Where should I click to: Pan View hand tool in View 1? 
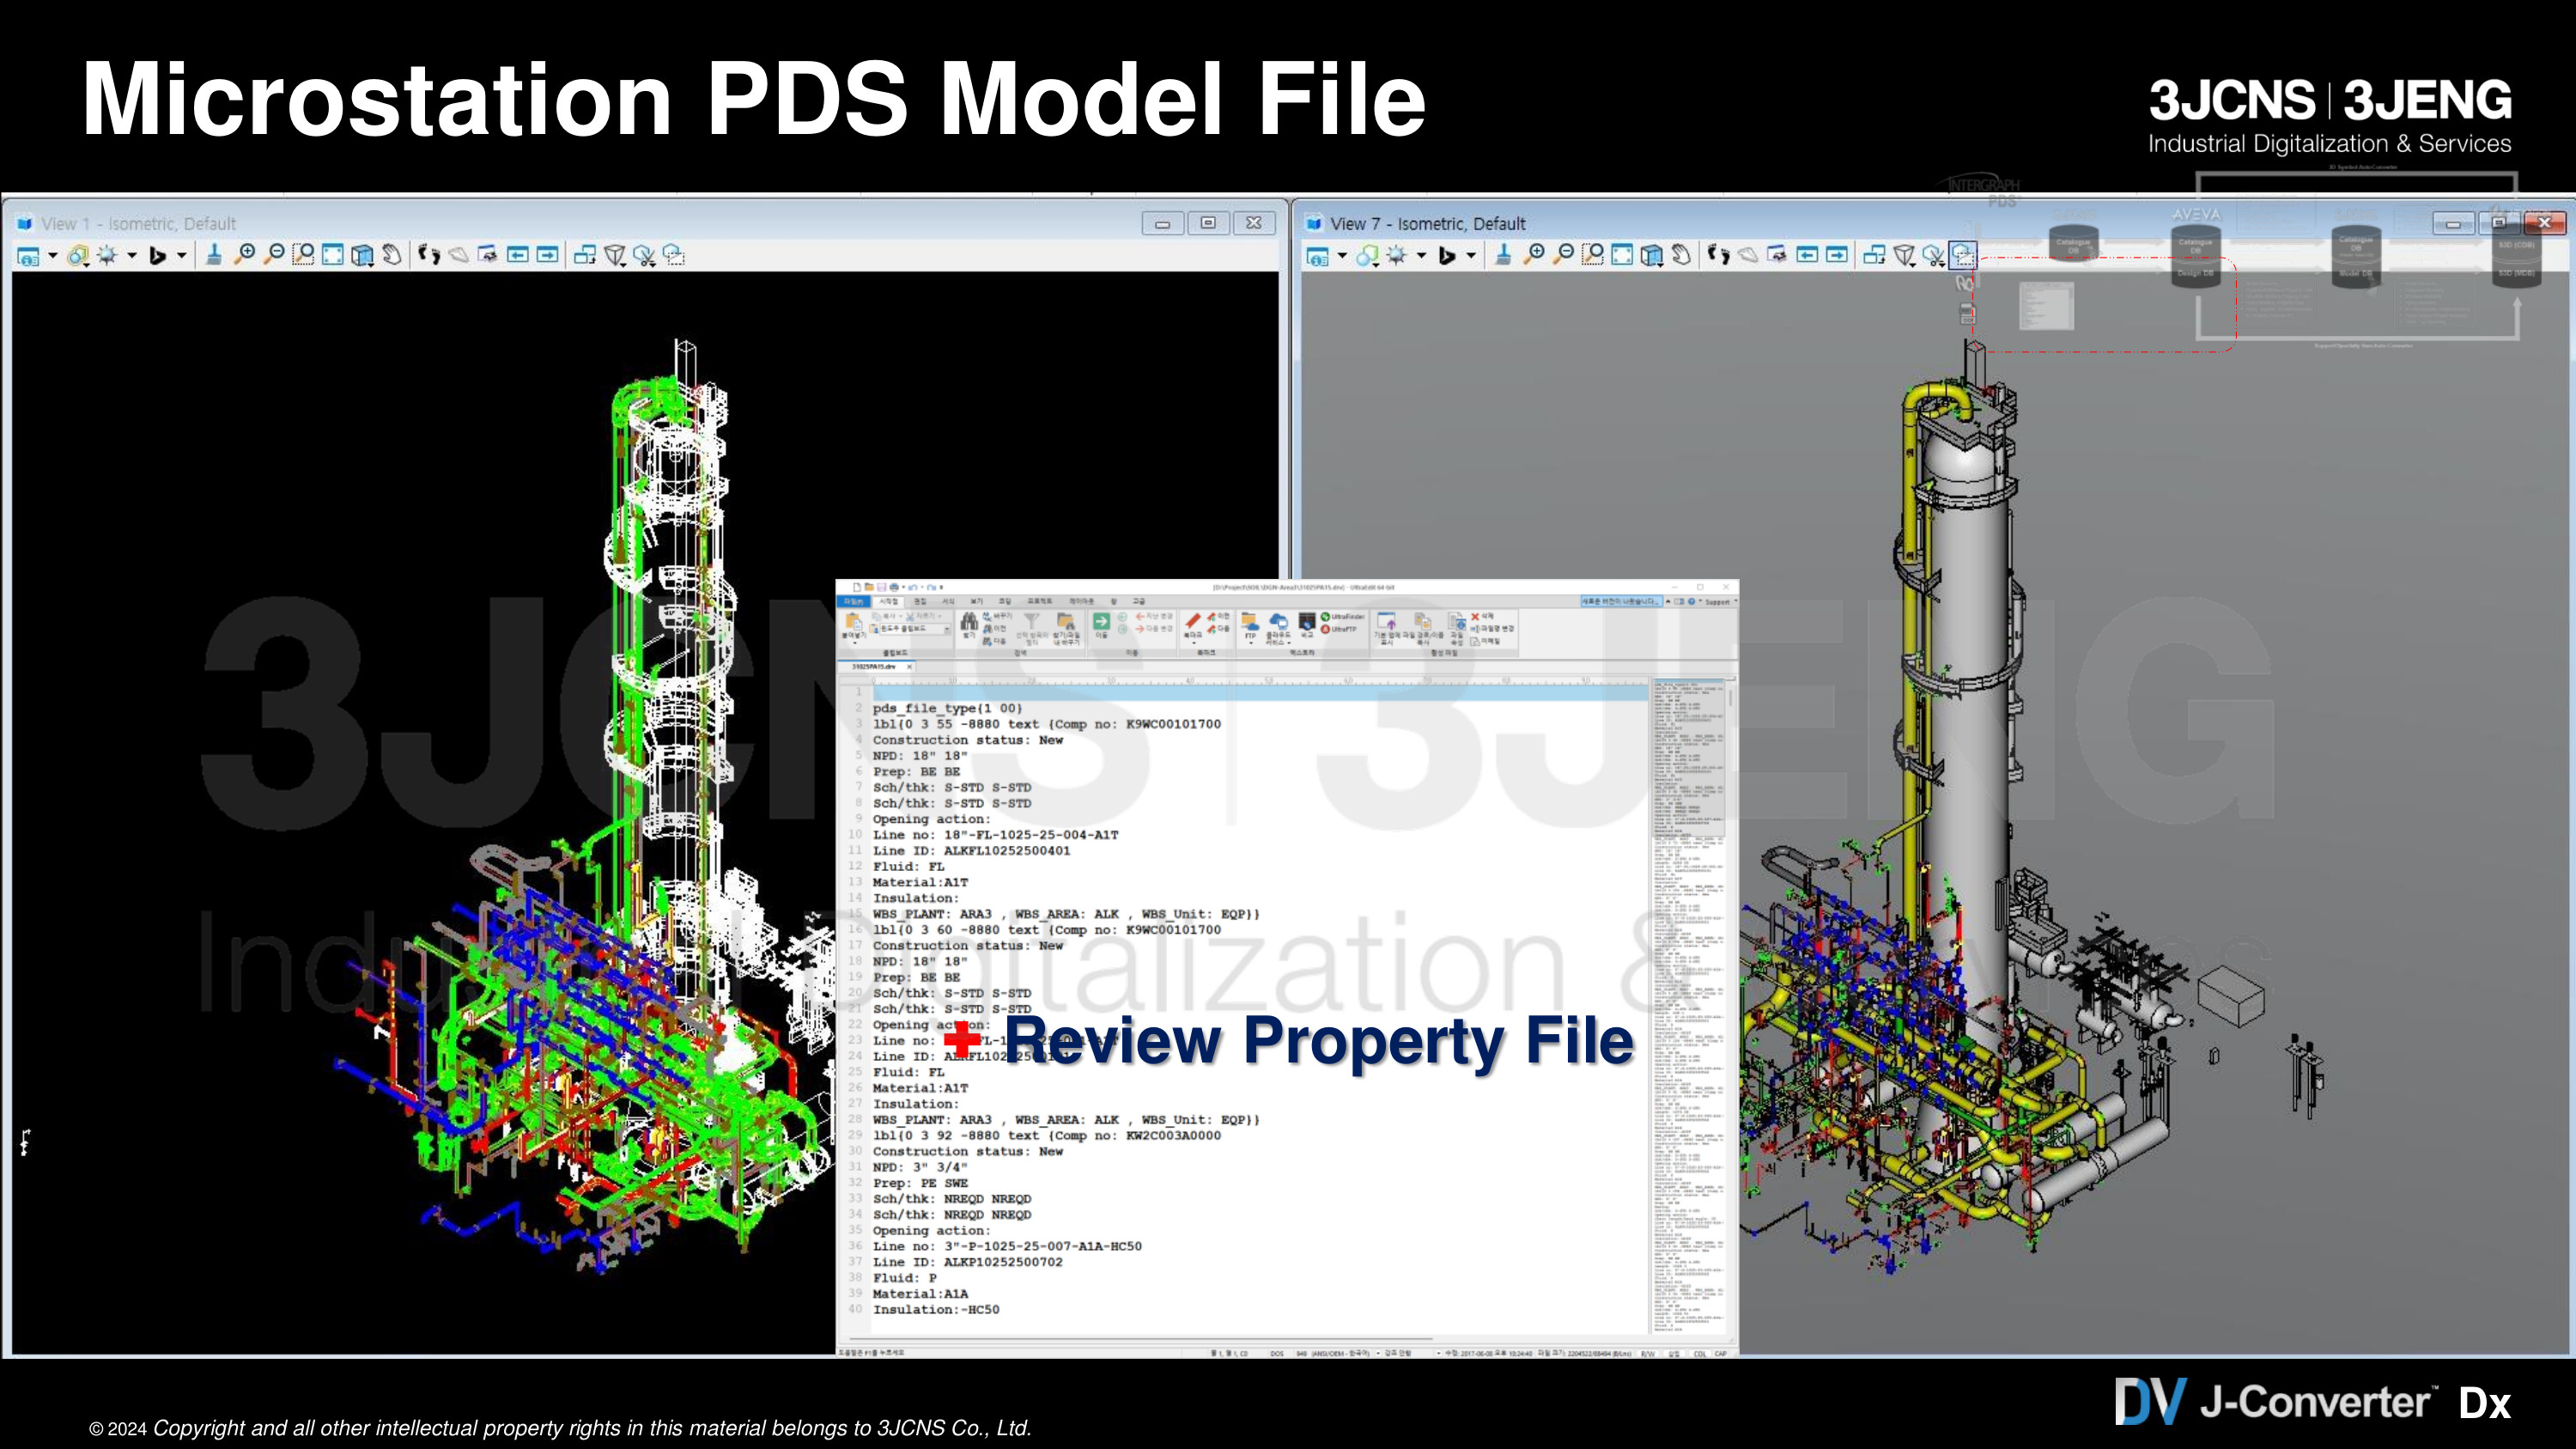coord(393,256)
